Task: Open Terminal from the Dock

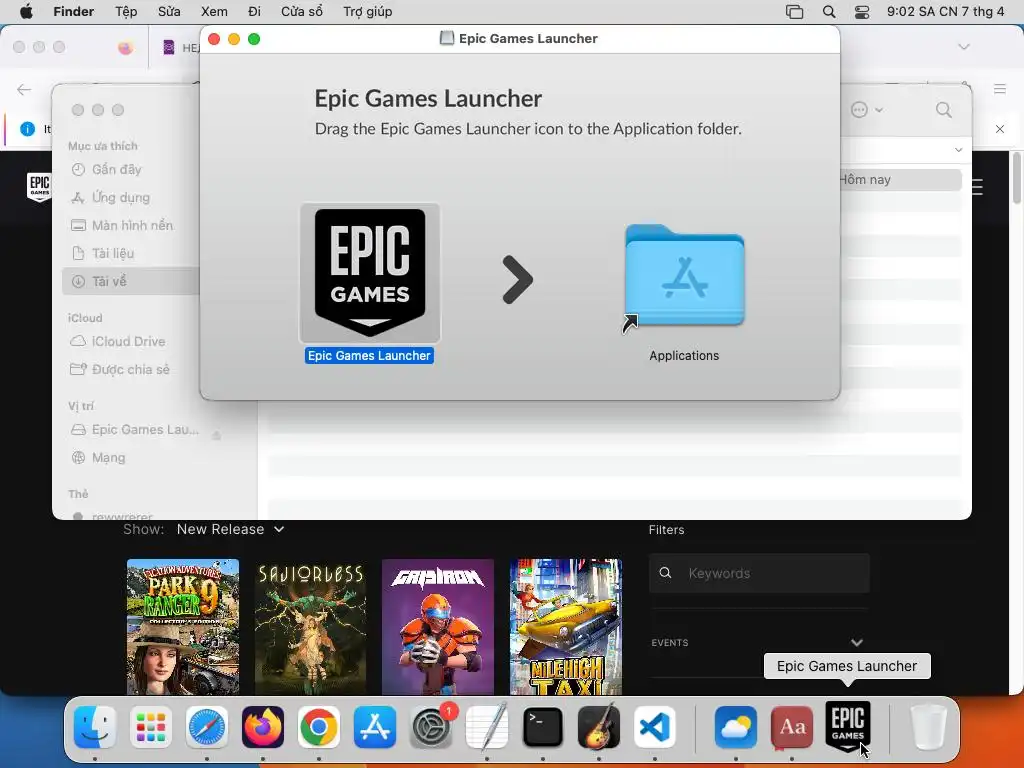Action: pyautogui.click(x=543, y=727)
